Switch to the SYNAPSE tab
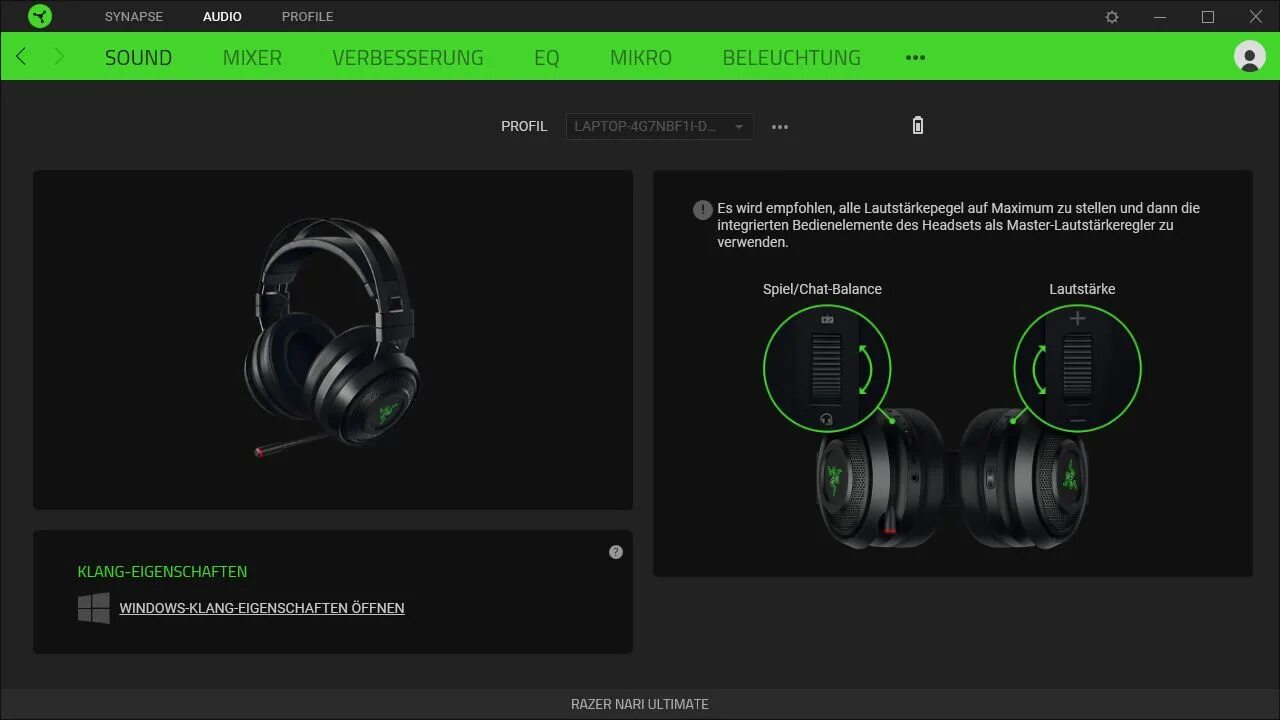 pos(134,17)
